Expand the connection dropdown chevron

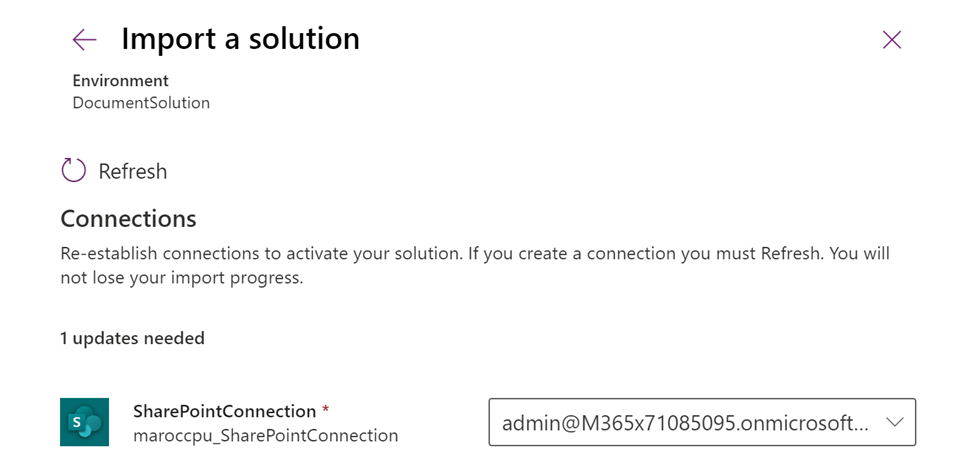894,422
